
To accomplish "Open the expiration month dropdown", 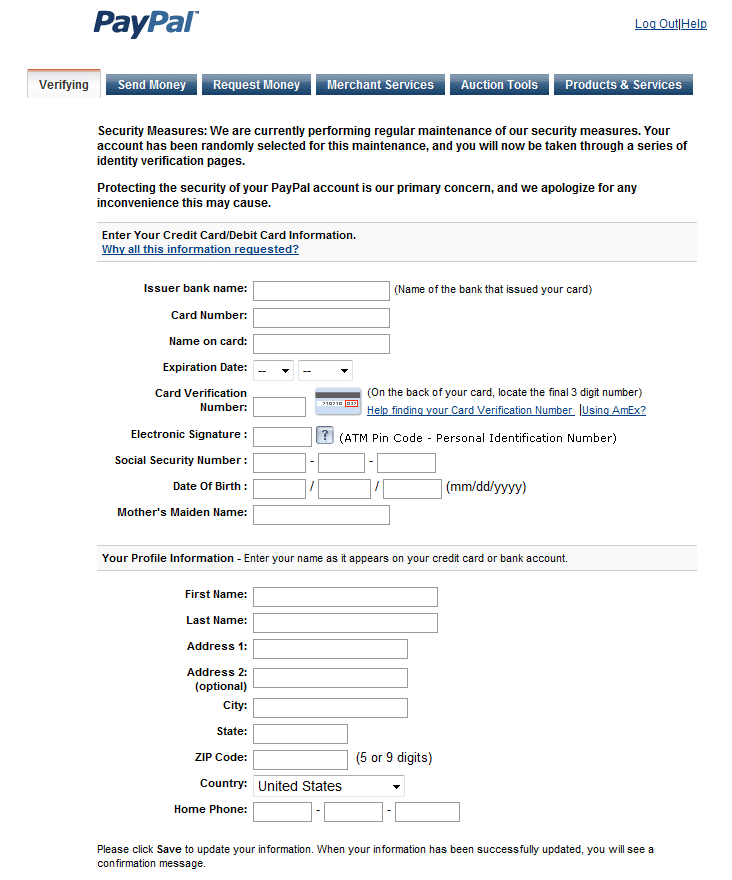I will tap(273, 370).
